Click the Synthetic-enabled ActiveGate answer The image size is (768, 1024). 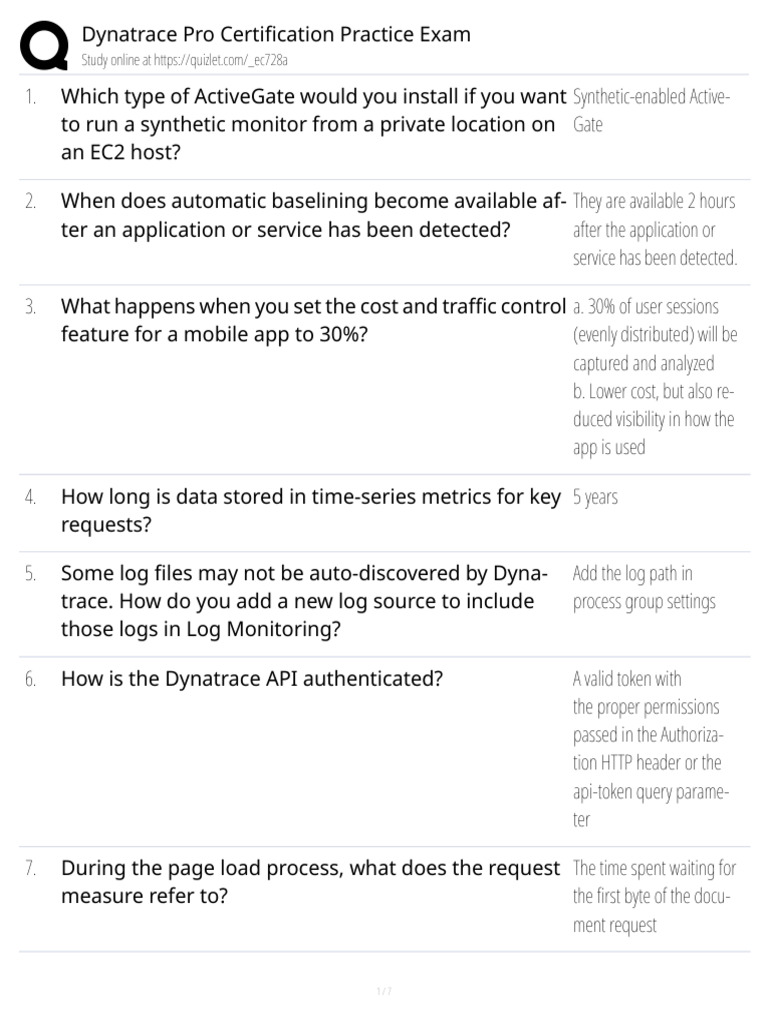pyautogui.click(x=651, y=110)
